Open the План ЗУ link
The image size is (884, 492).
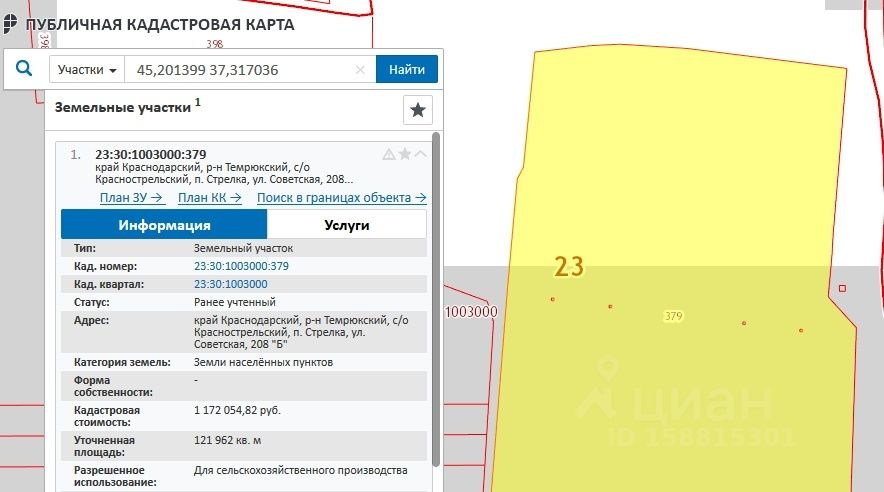pos(130,197)
